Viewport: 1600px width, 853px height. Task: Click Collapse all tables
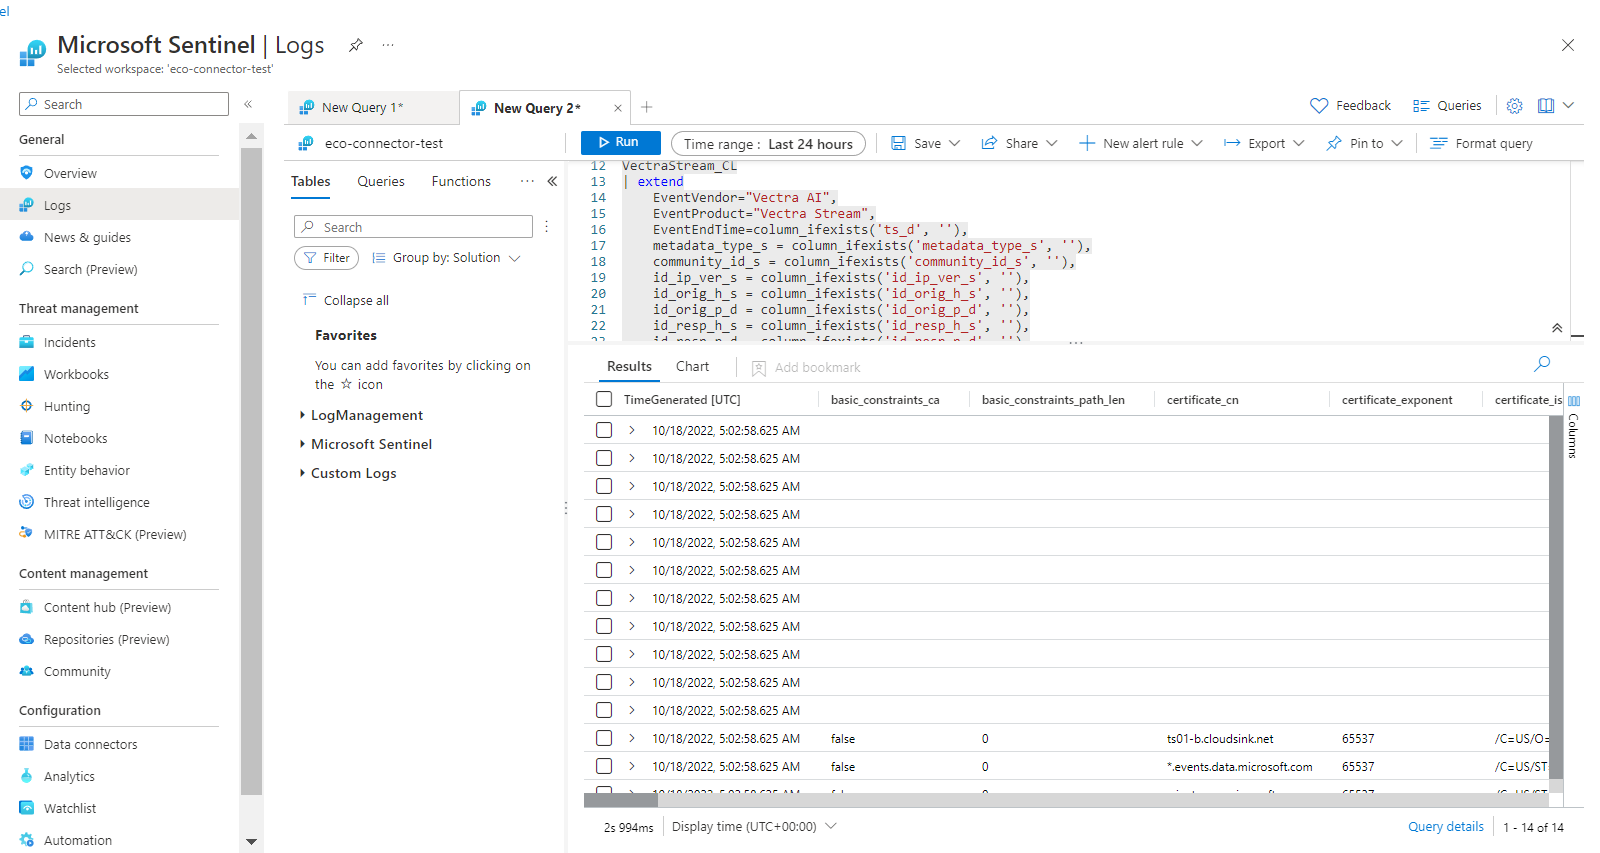346,300
